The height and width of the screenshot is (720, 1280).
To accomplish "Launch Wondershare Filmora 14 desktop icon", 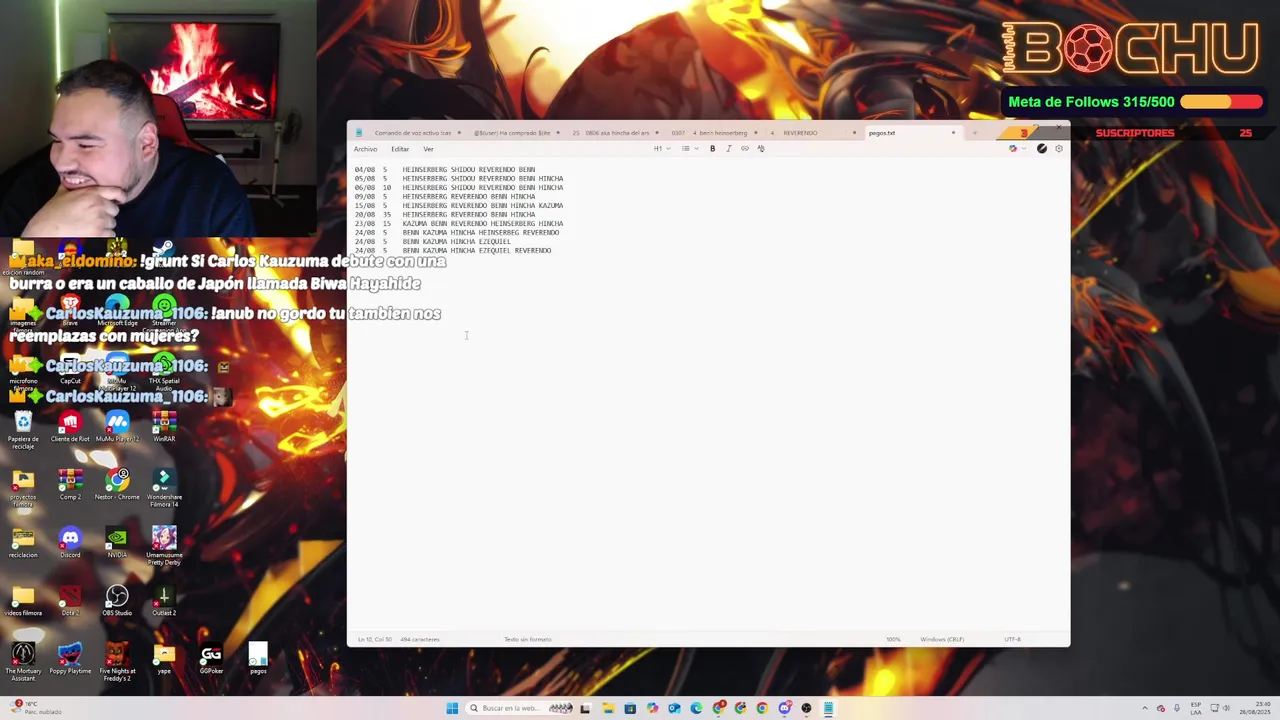I will (x=164, y=488).
